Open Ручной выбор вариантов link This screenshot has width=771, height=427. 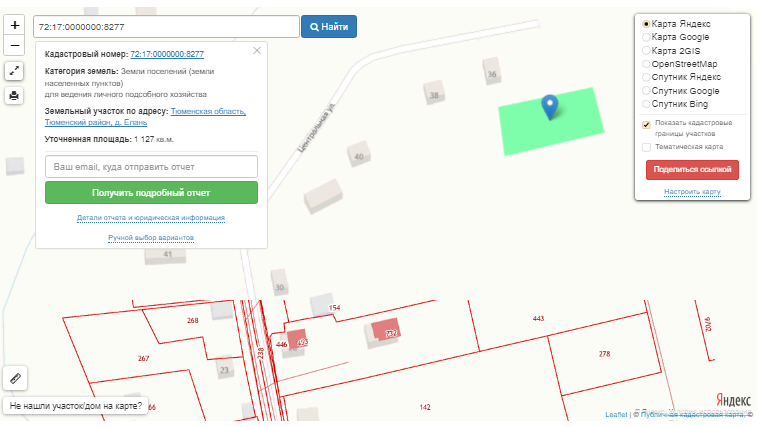click(151, 238)
